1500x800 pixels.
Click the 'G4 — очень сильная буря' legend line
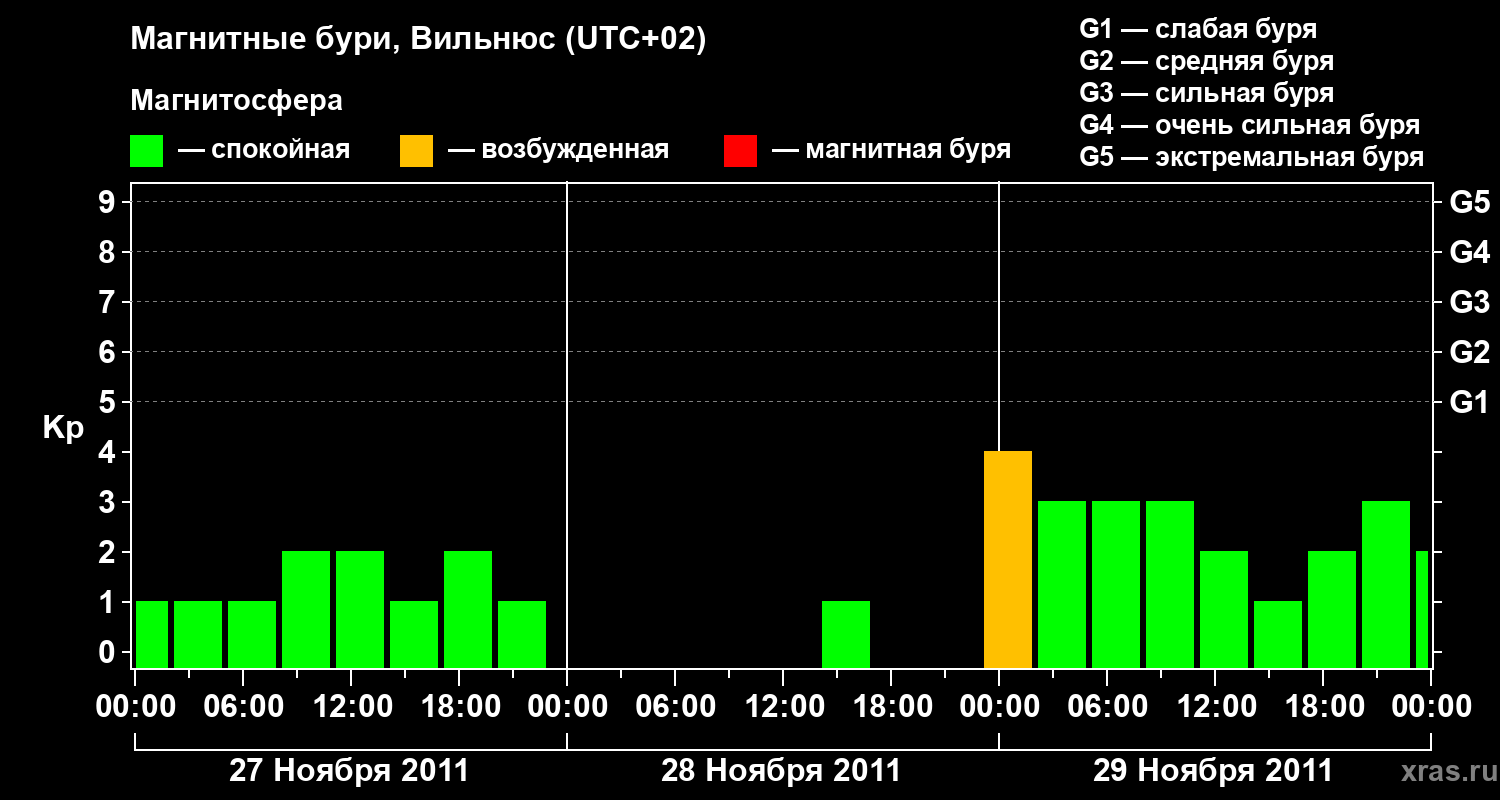pos(1250,125)
